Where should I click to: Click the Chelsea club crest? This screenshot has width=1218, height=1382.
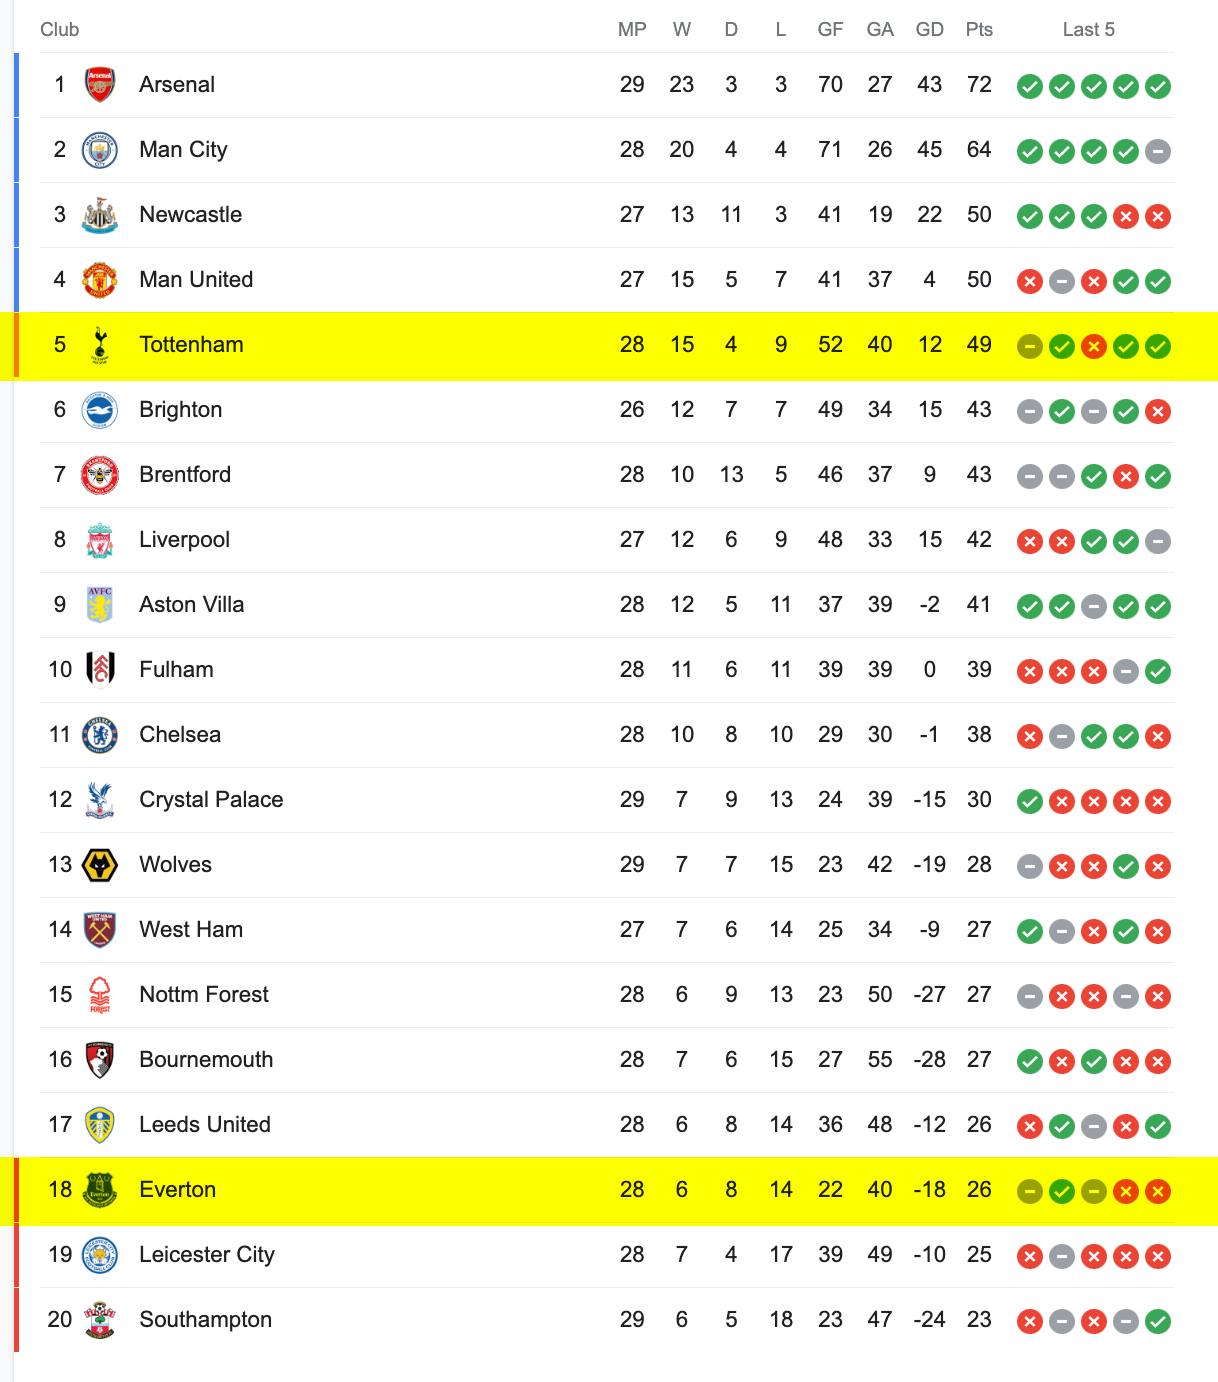click(99, 735)
